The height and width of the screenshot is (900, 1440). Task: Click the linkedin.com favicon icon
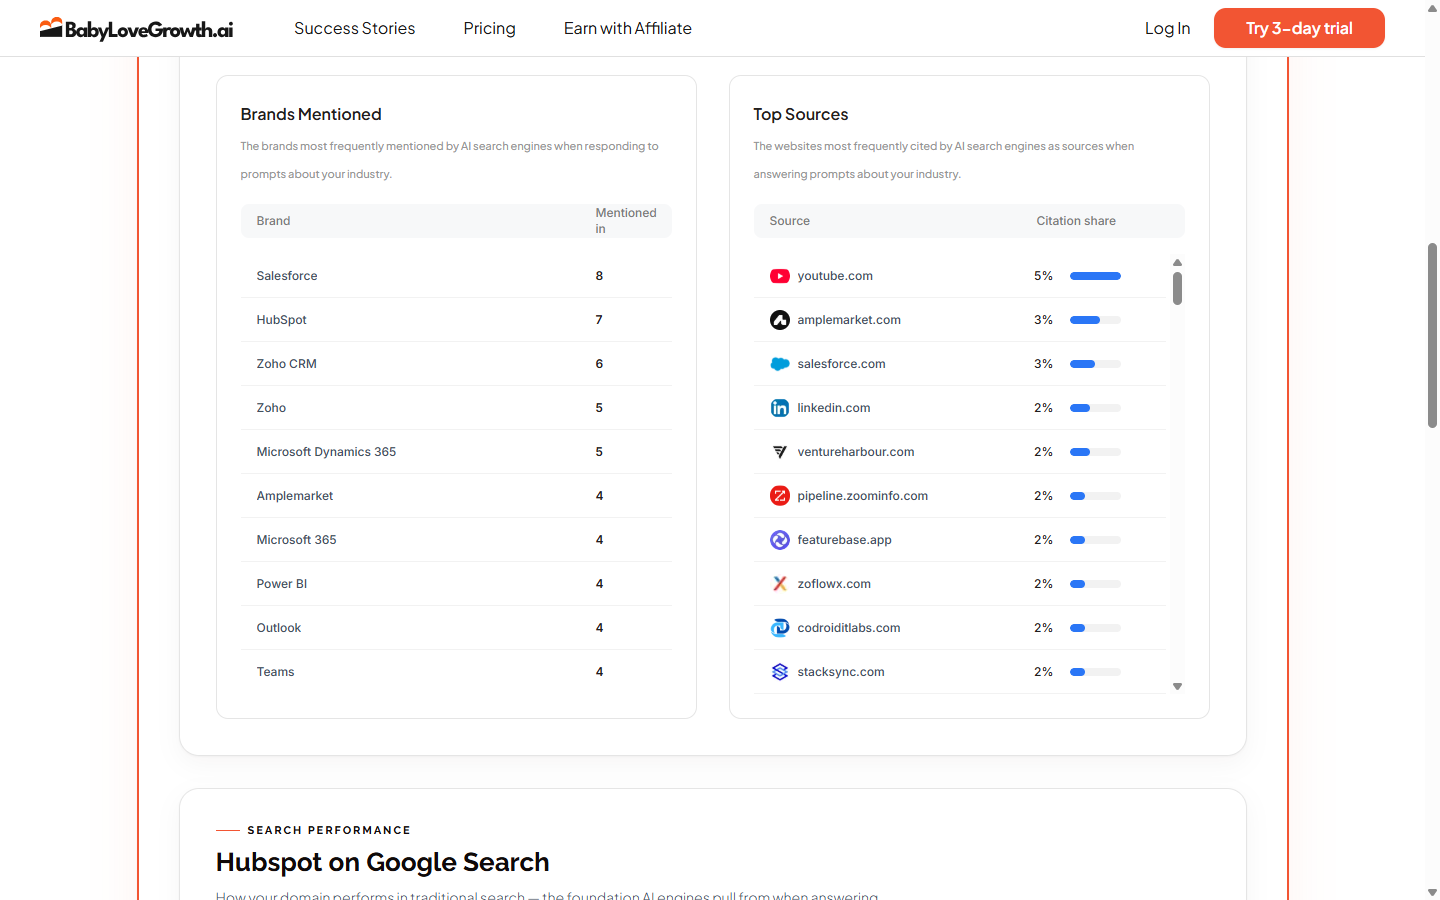tap(780, 408)
